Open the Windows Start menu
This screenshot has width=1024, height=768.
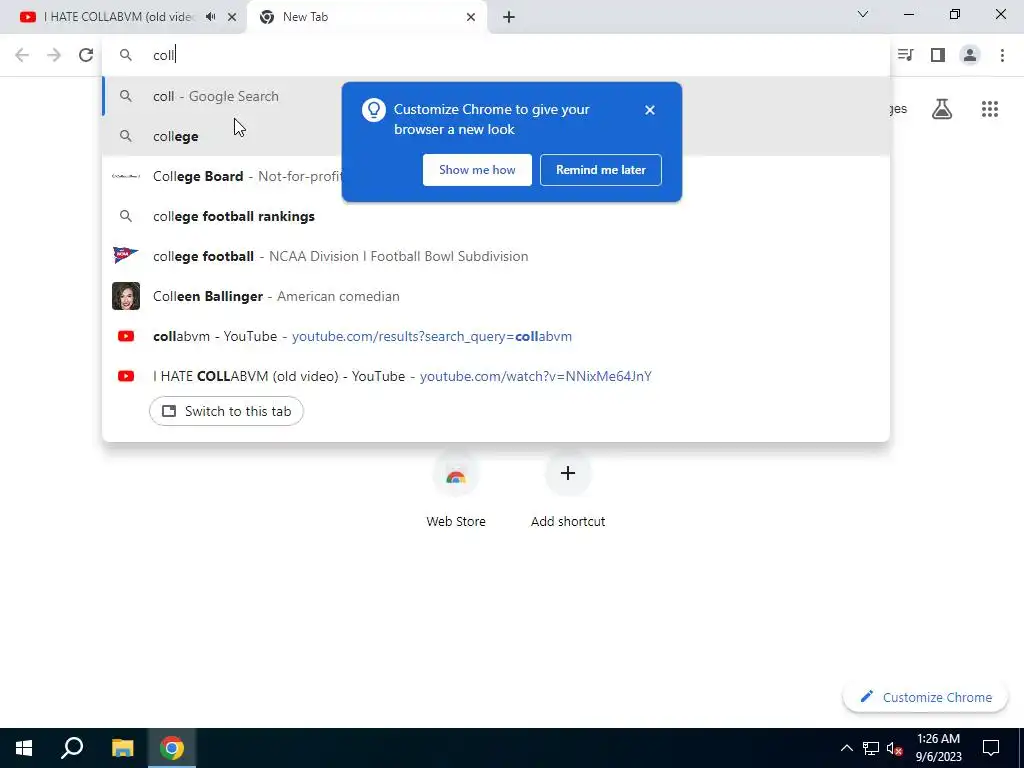[24, 748]
